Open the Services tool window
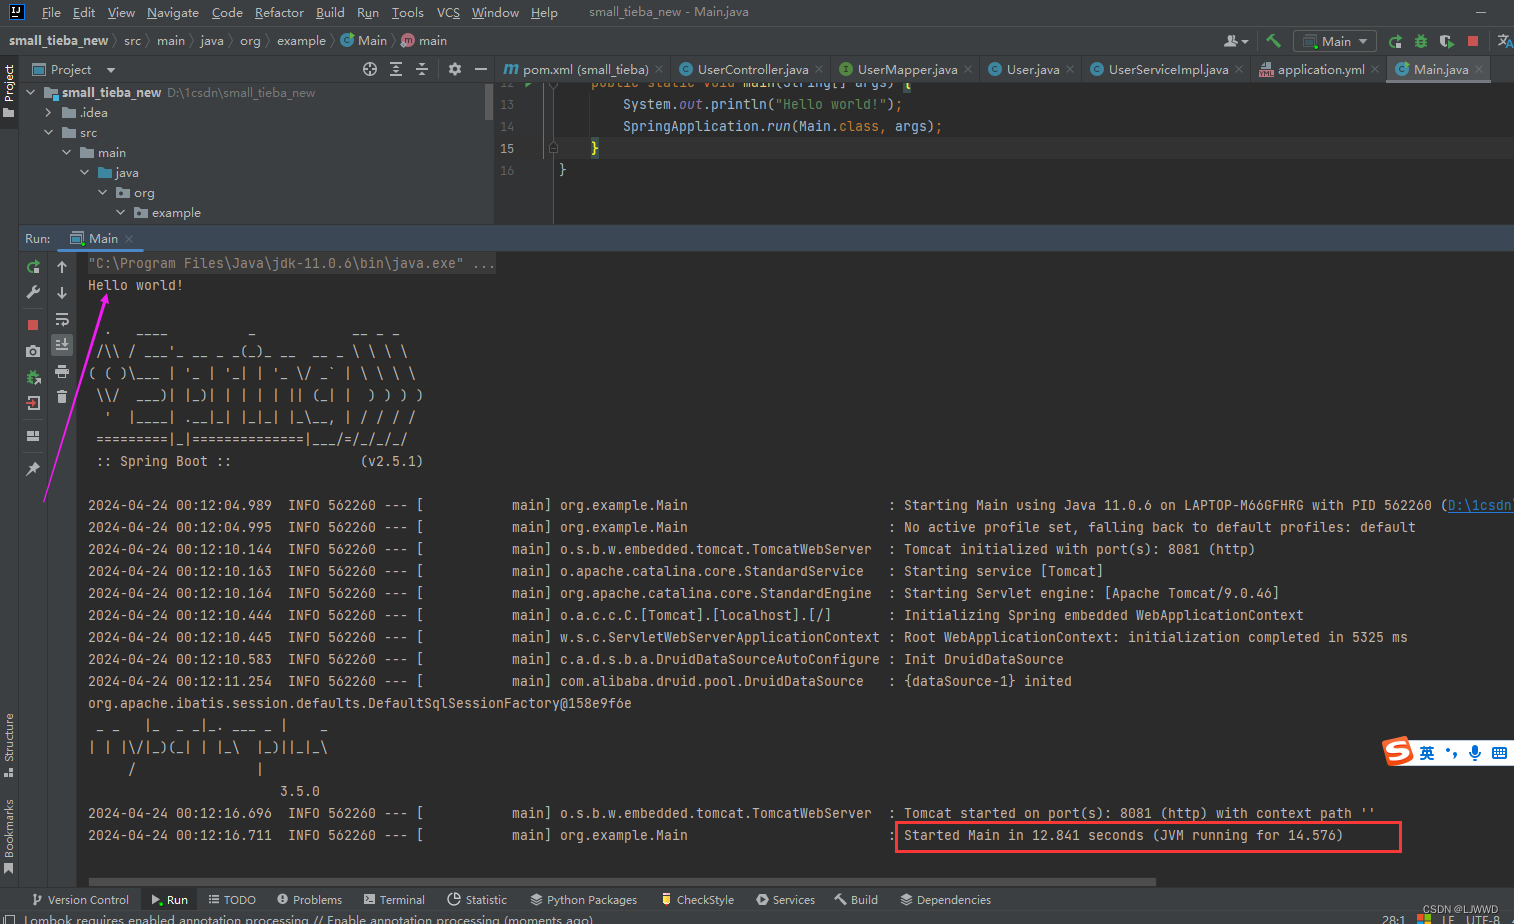The image size is (1514, 924). tap(785, 900)
